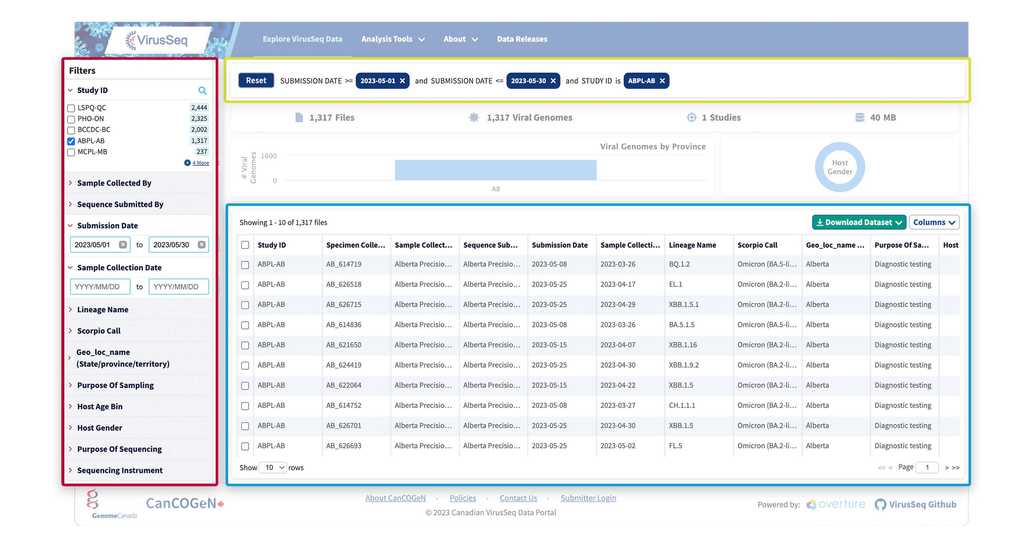Check the BCCDC-BC study checkbox
This screenshot has width=1035, height=539.
click(x=71, y=130)
